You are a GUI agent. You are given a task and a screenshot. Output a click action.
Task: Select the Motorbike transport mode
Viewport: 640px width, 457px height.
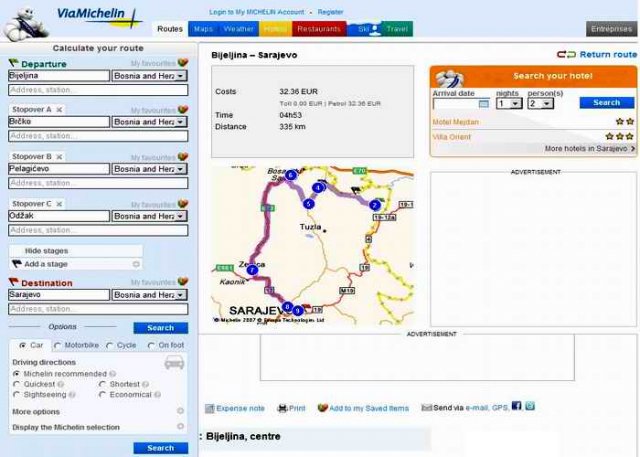click(57, 346)
